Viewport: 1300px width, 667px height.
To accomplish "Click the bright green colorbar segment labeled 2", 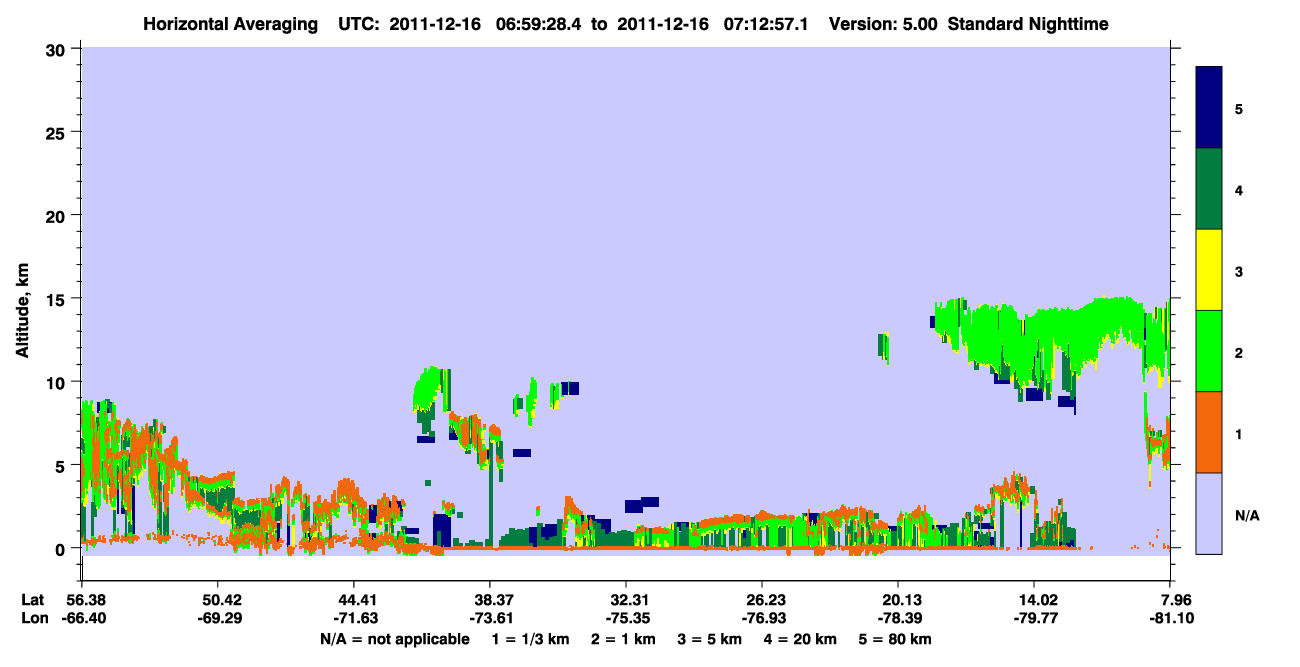I will click(x=1209, y=351).
